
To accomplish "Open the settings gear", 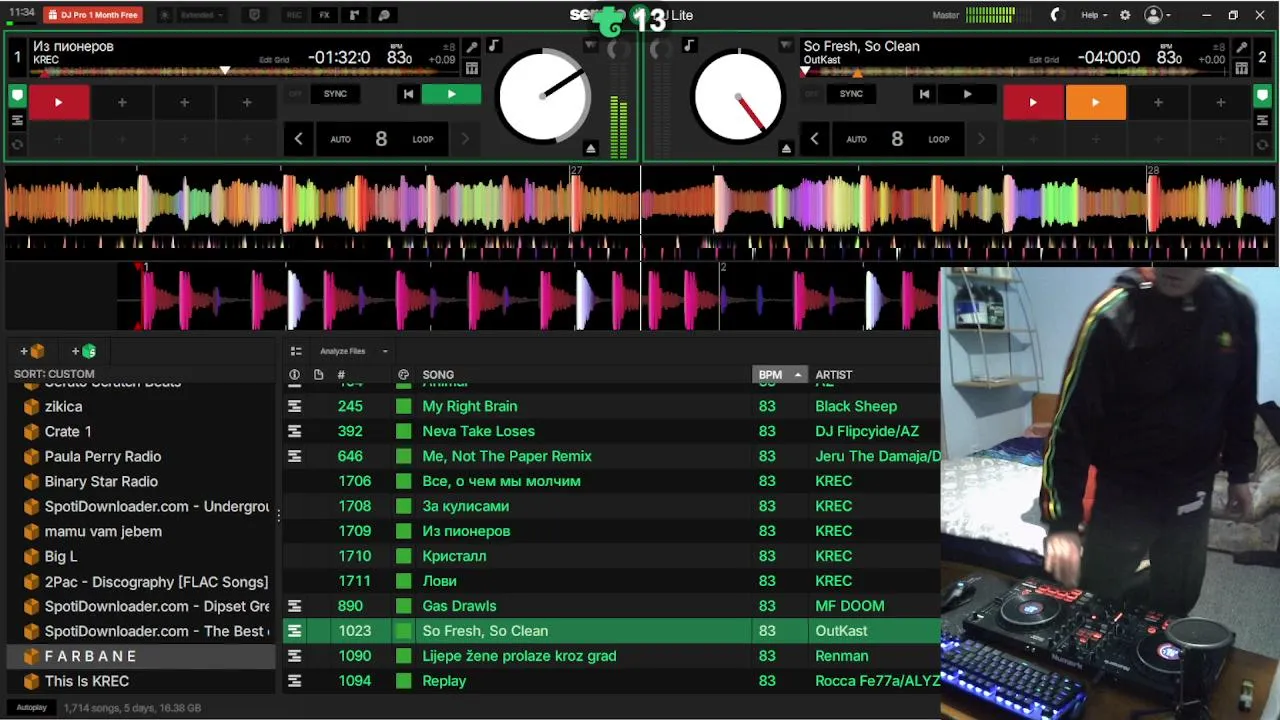I will tap(1125, 15).
